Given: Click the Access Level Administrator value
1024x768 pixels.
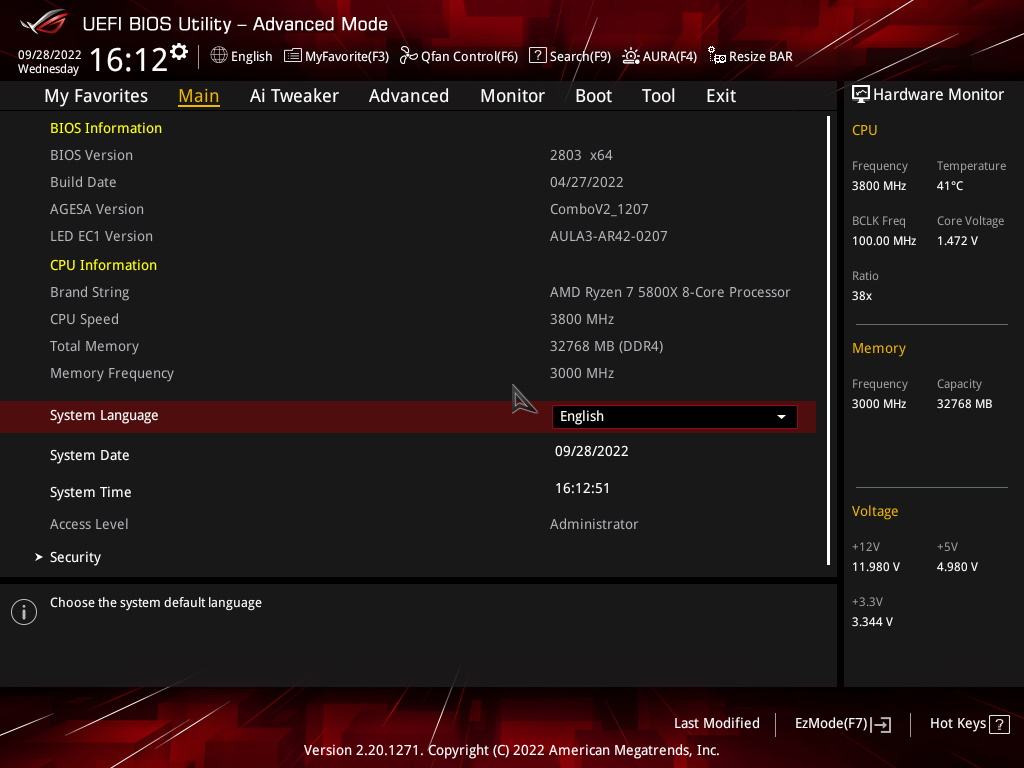Looking at the screenshot, I should tap(594, 524).
